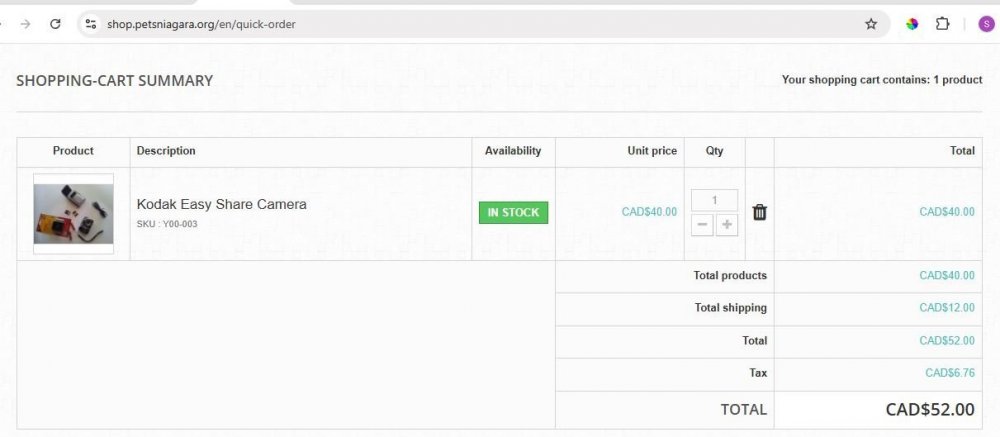Open the purple S profile avatar

(986, 24)
